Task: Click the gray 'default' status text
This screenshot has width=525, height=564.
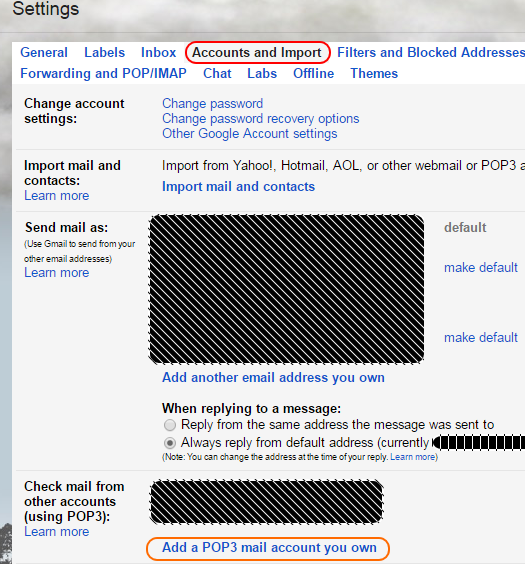Action: coord(465,228)
